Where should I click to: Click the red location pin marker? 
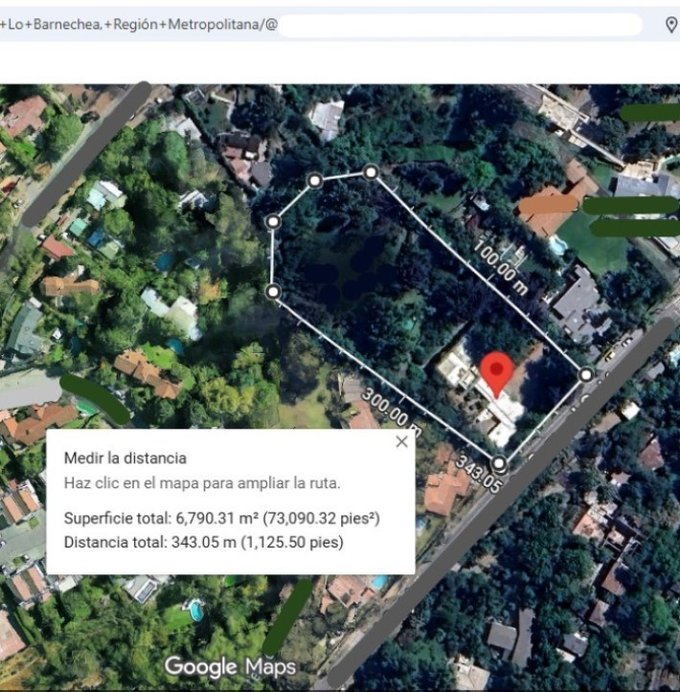496,373
